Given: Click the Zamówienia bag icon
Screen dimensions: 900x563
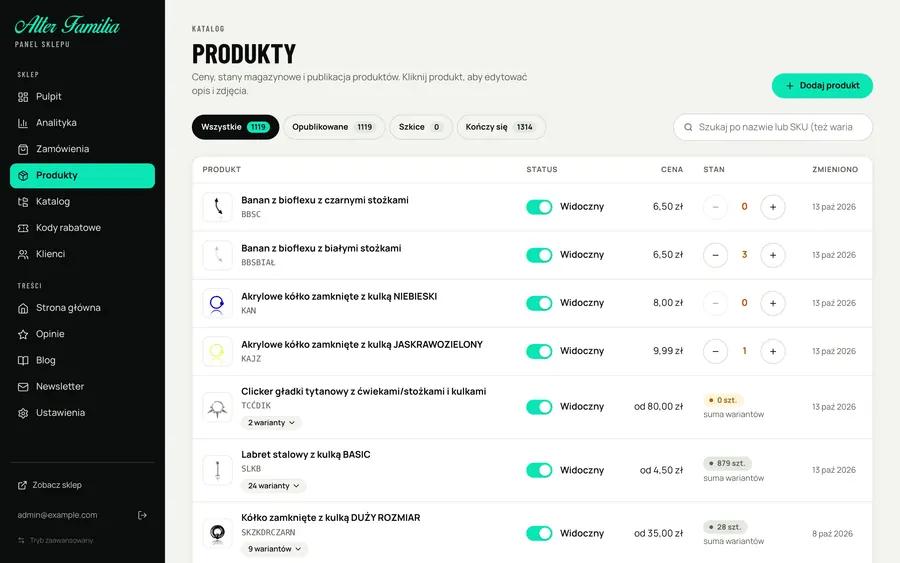Looking at the screenshot, I should click(x=23, y=149).
